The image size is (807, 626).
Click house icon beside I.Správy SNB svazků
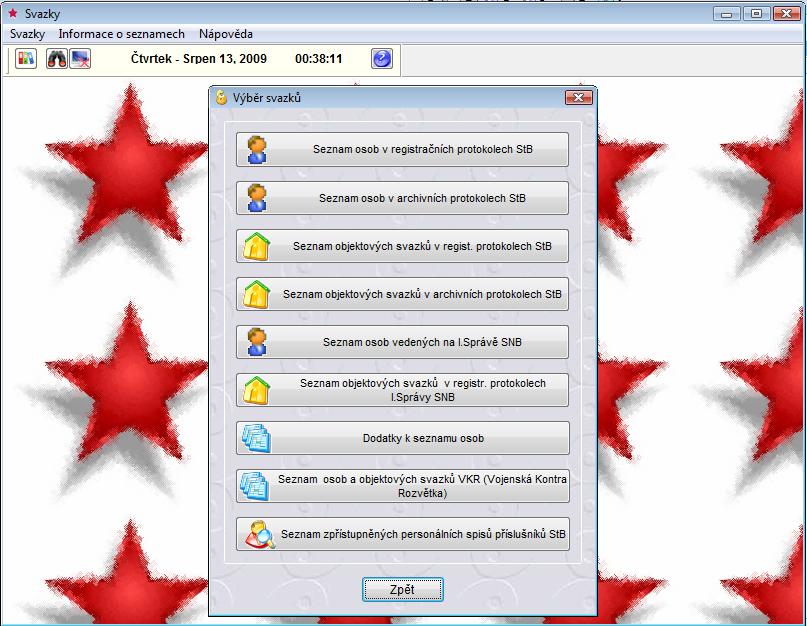tap(257, 390)
